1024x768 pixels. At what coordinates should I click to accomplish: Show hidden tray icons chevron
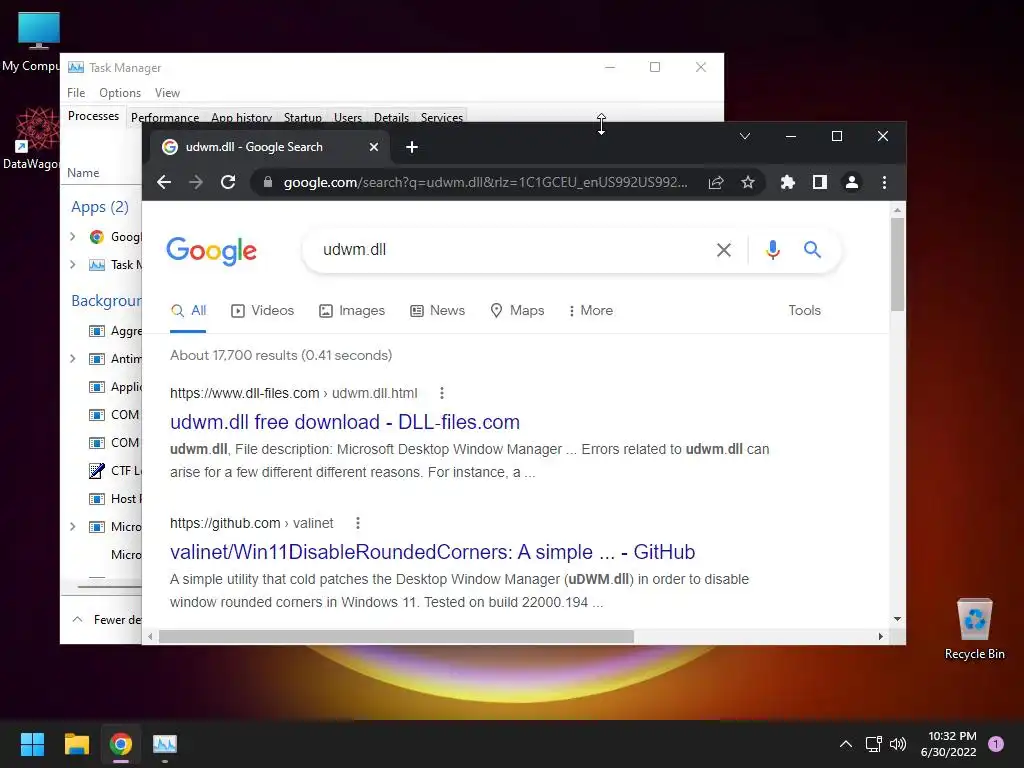point(846,744)
